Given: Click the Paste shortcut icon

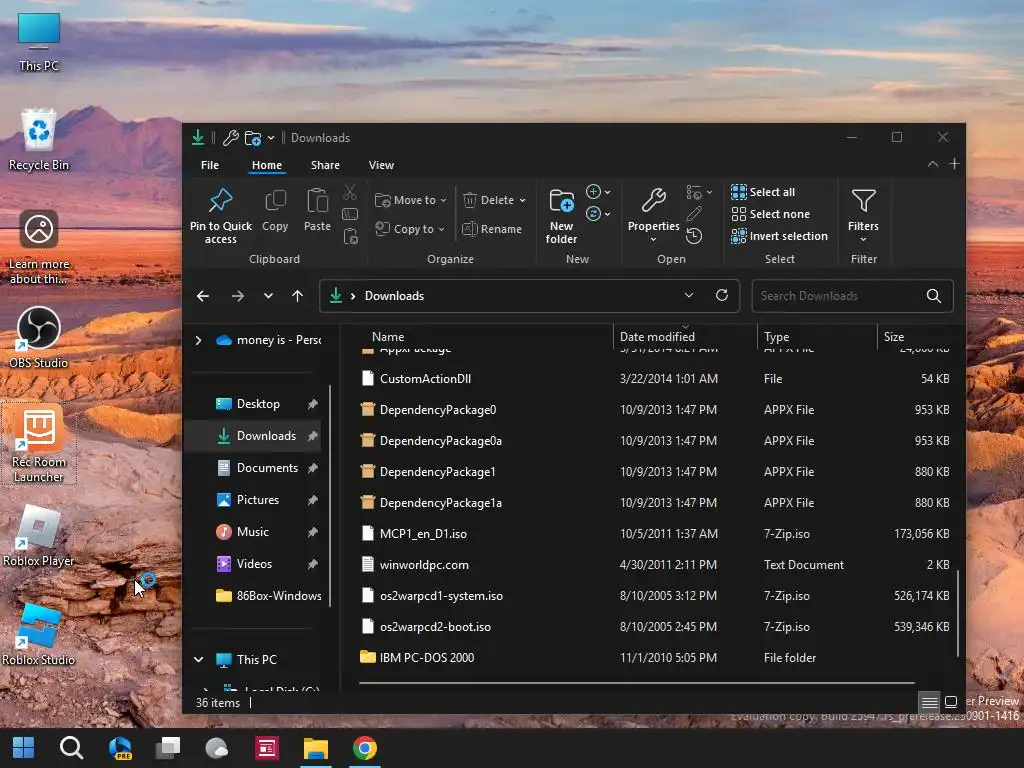Looking at the screenshot, I should point(351,236).
